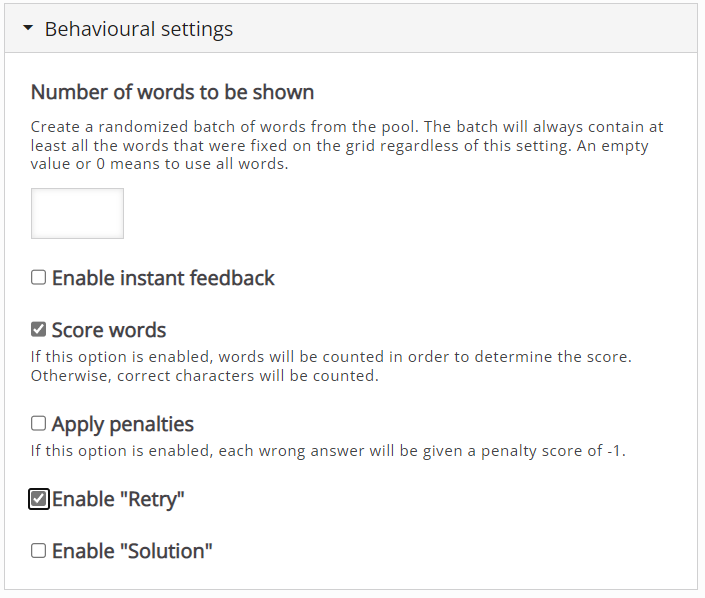Uncheck the Score words checkbox

point(38,330)
